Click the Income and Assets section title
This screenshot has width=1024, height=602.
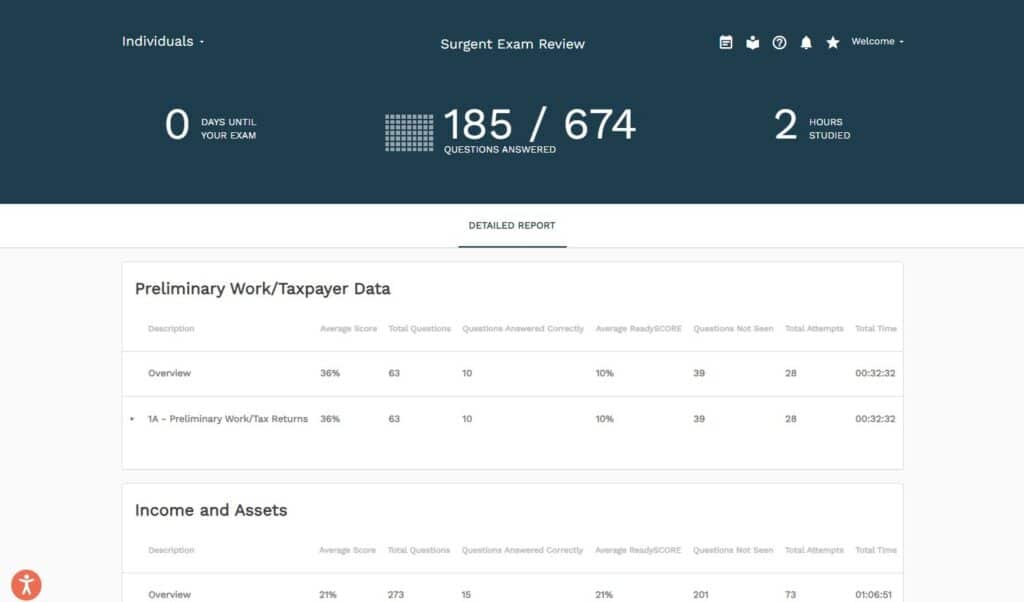tap(211, 510)
